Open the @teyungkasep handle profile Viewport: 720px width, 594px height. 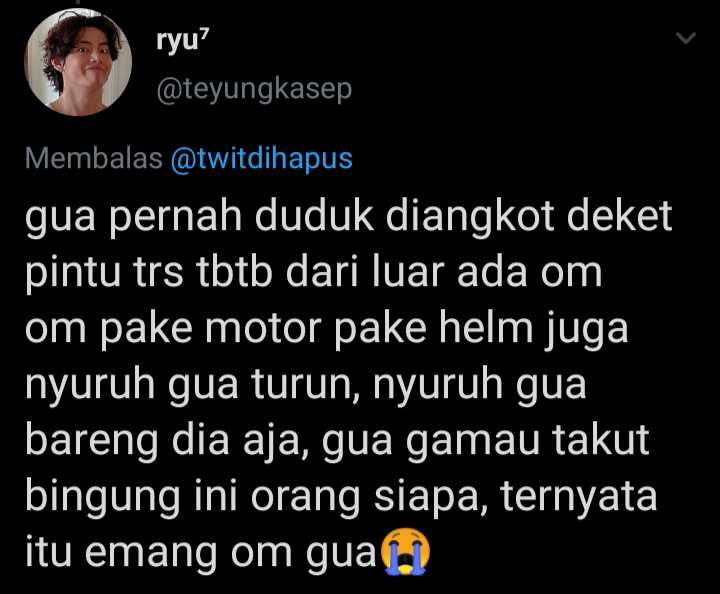(254, 90)
